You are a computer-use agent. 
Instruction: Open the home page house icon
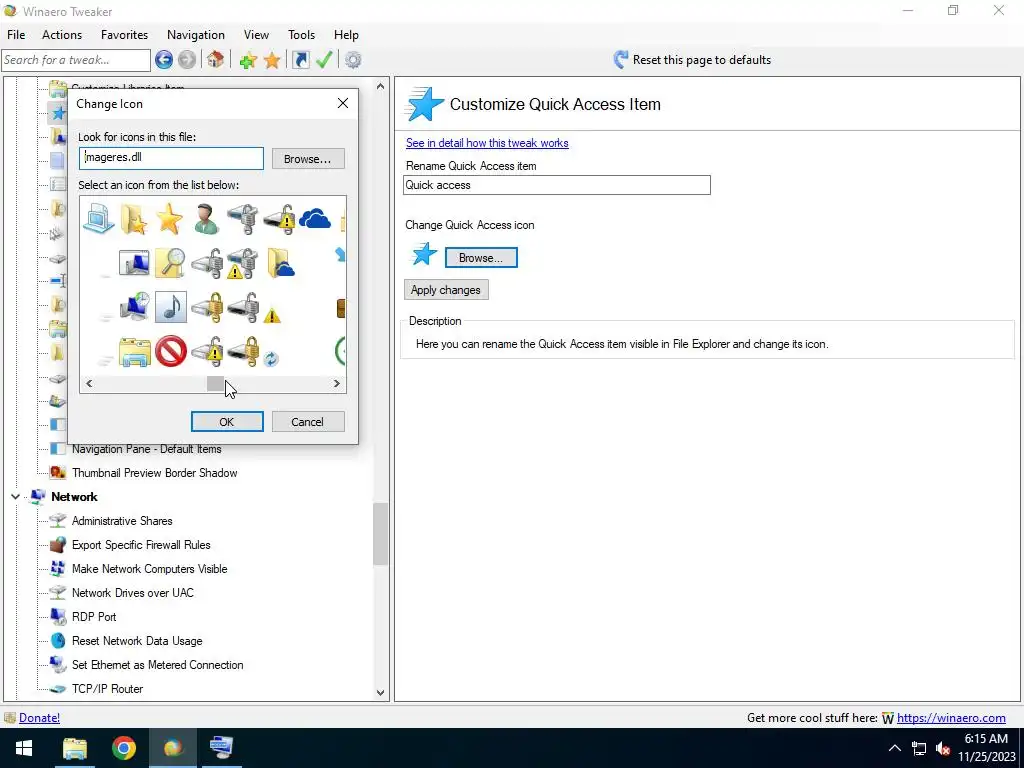(216, 60)
